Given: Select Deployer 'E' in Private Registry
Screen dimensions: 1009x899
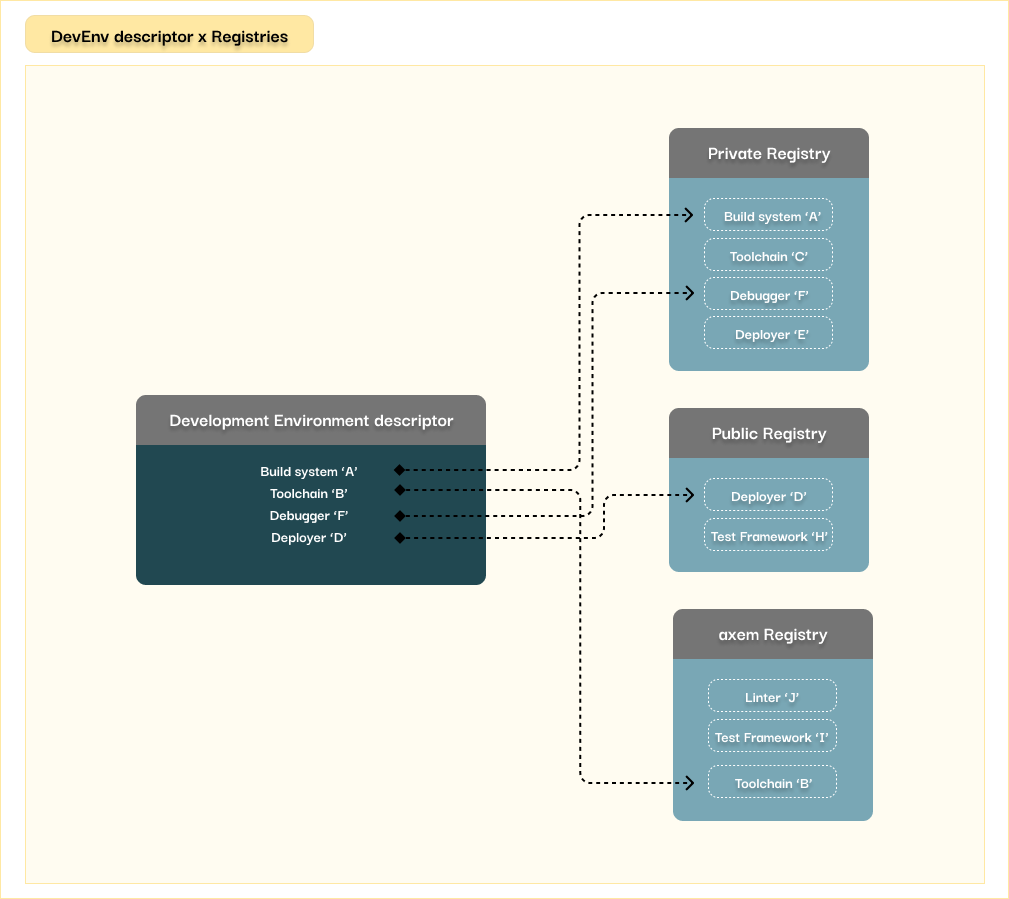Looking at the screenshot, I should coord(768,333).
